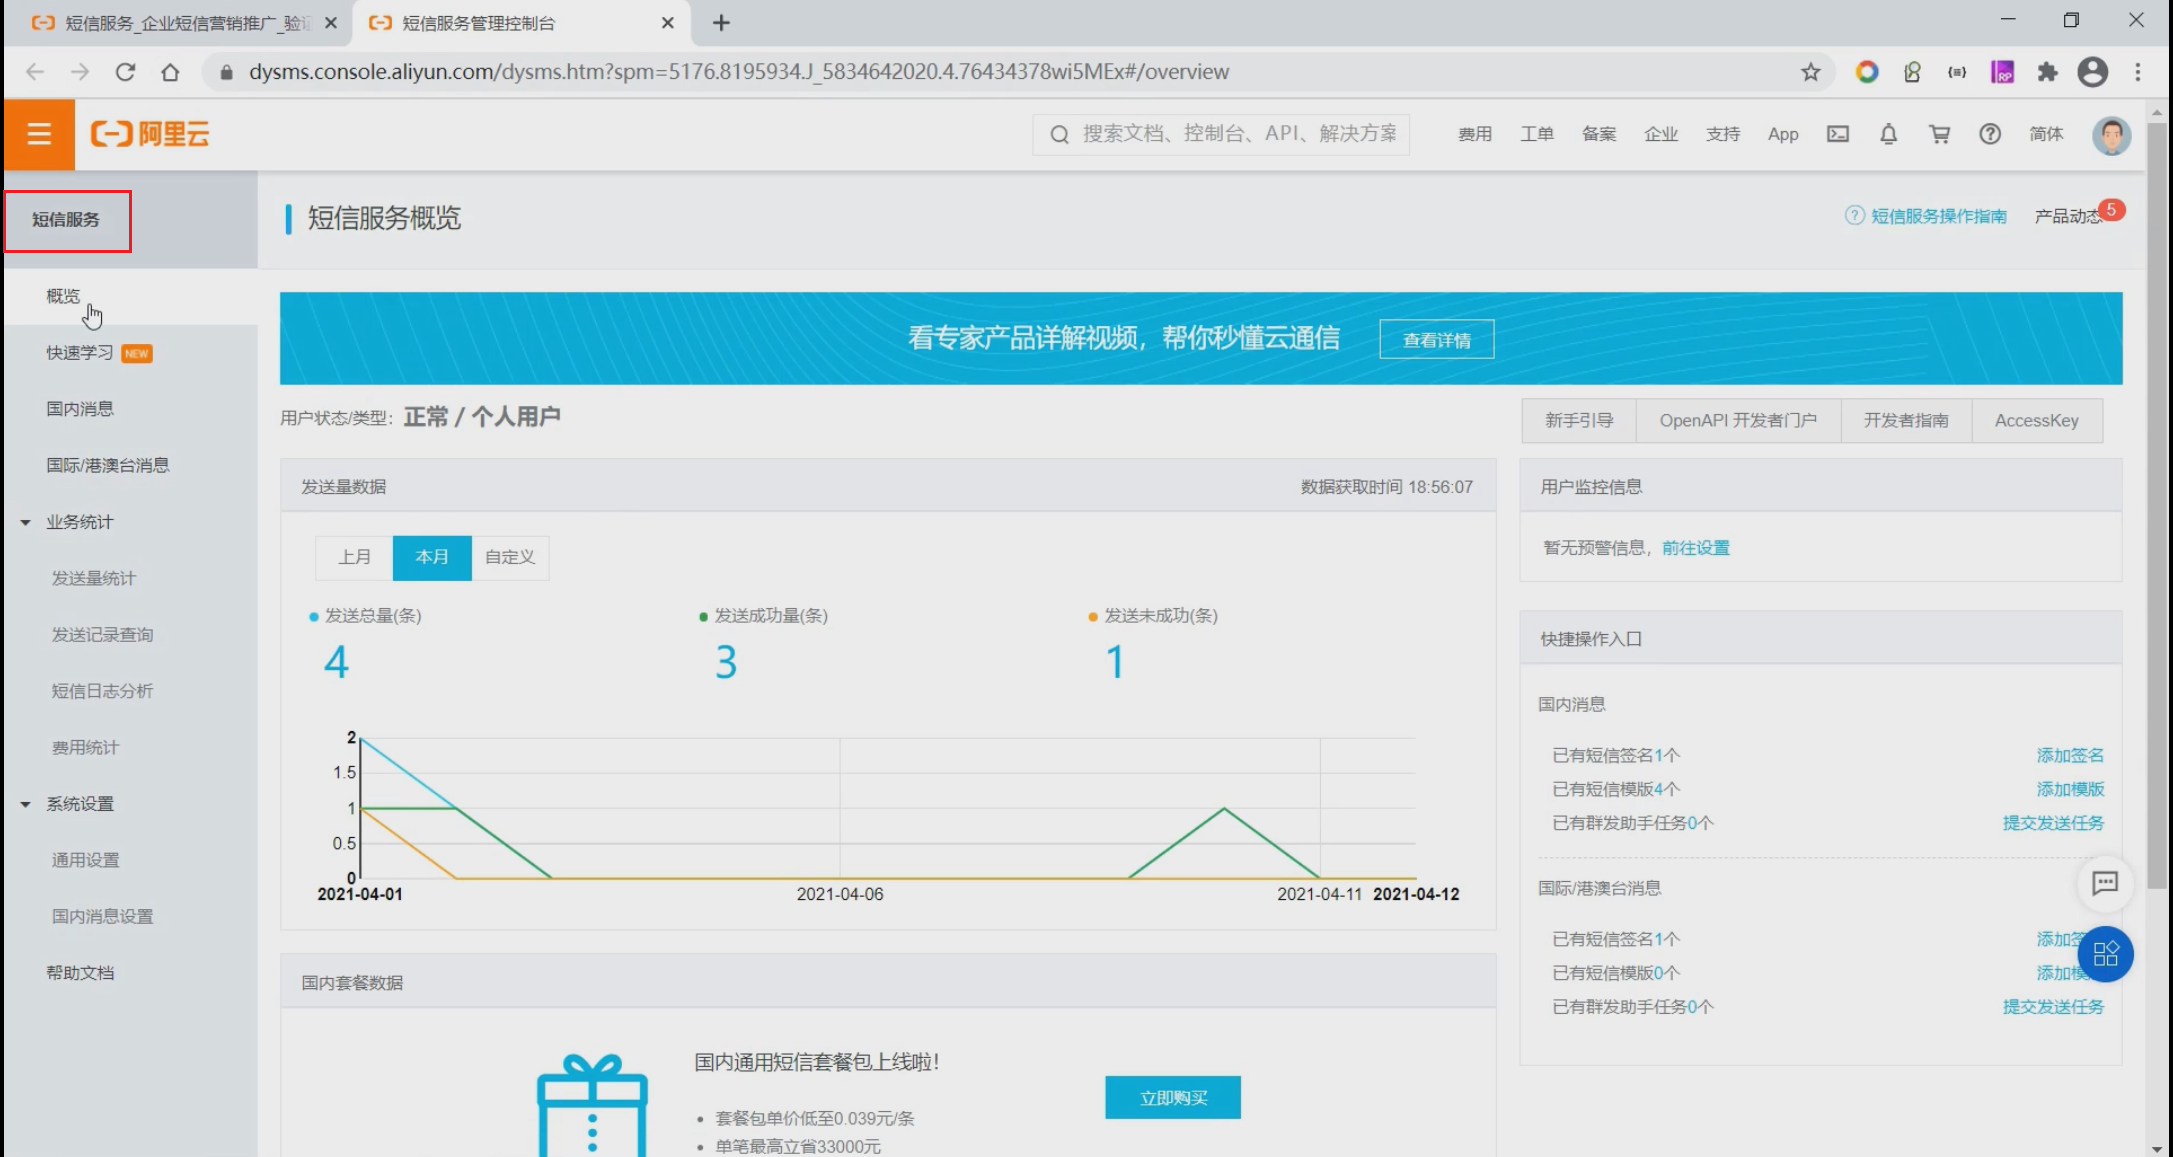
Task: Open the Cloud Shell terminal icon
Action: point(1838,134)
